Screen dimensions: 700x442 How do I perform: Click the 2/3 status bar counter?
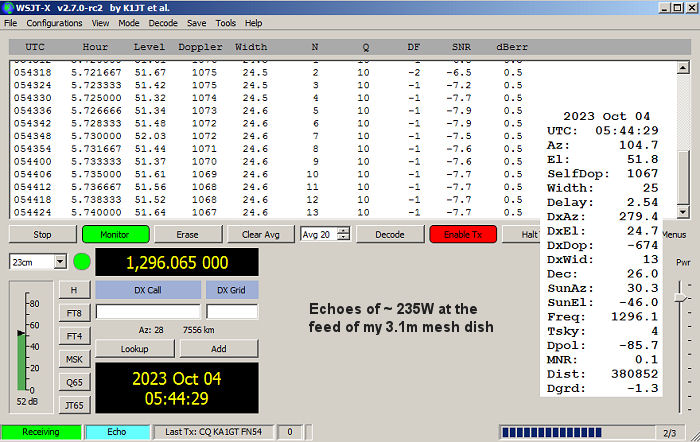click(670, 433)
